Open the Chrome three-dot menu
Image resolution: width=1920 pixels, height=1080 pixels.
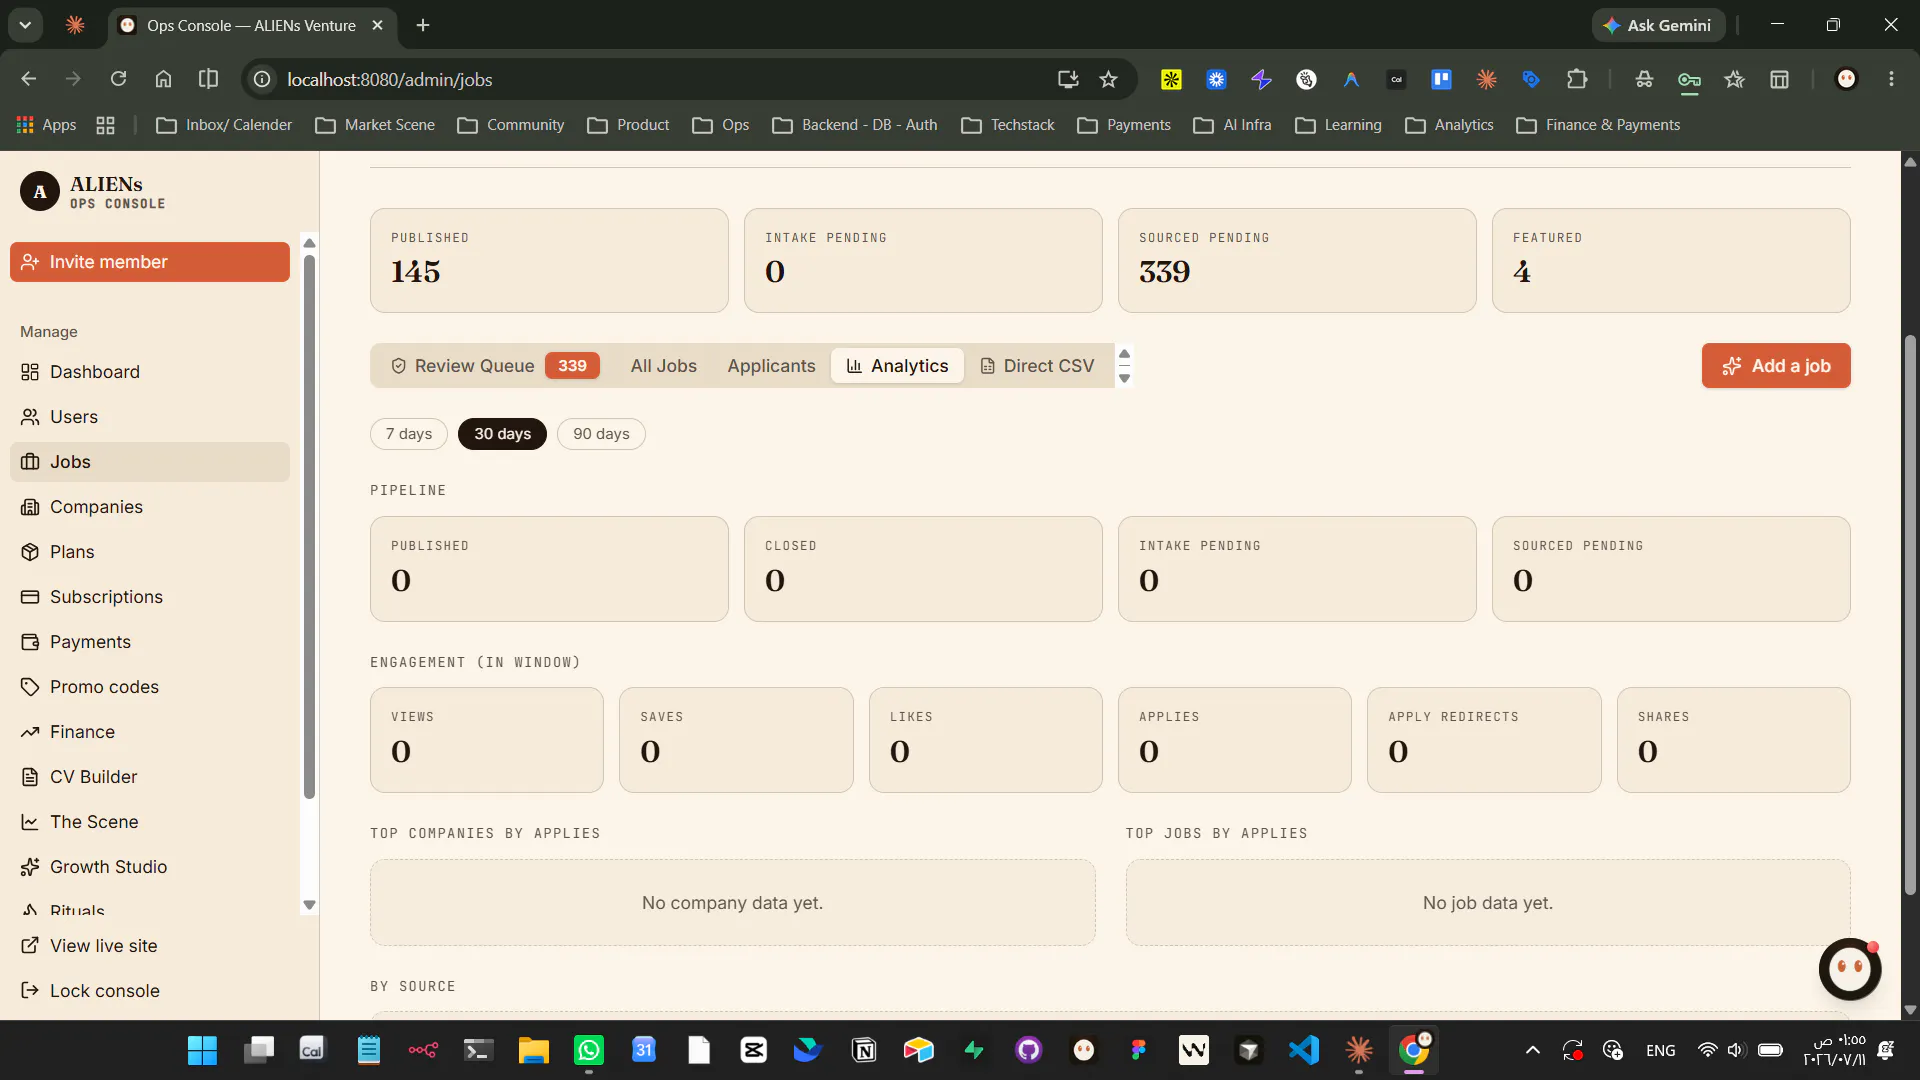point(1891,79)
